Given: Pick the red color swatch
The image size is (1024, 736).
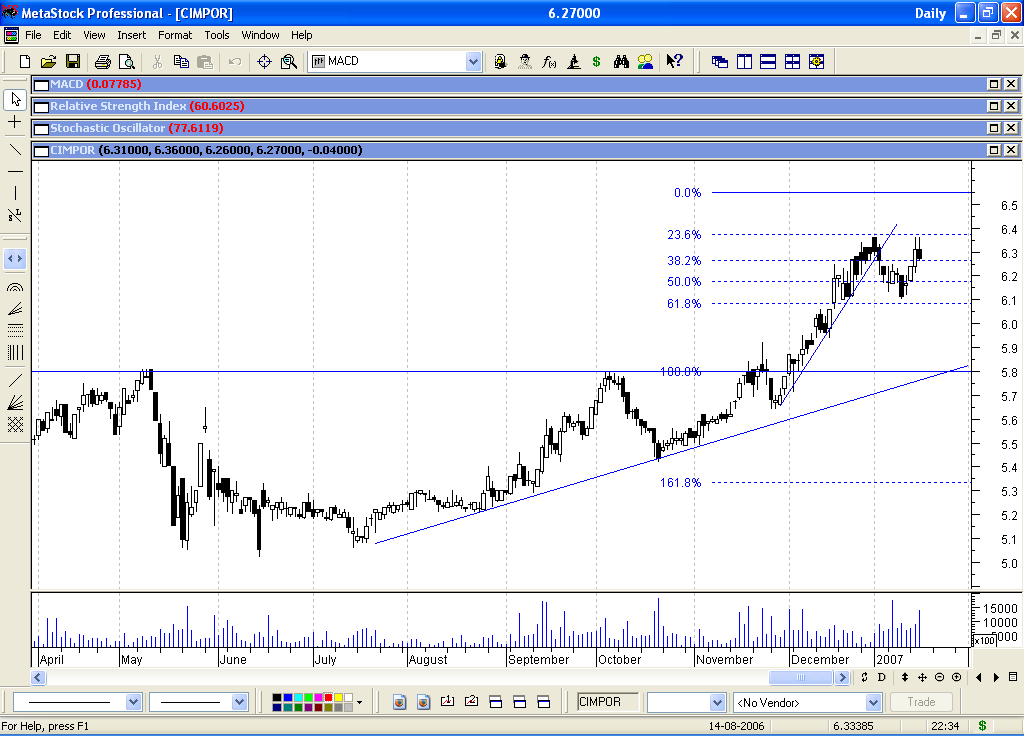Looking at the screenshot, I should click(328, 698).
